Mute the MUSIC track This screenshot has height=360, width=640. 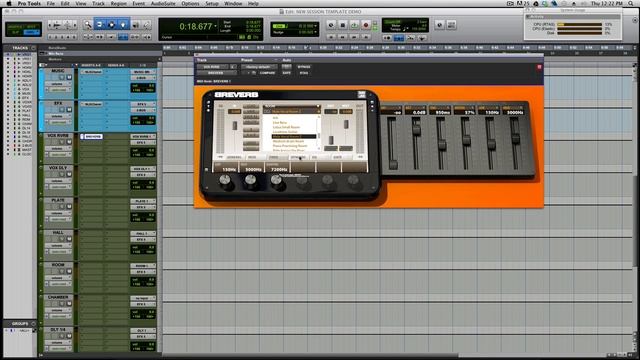point(69,77)
